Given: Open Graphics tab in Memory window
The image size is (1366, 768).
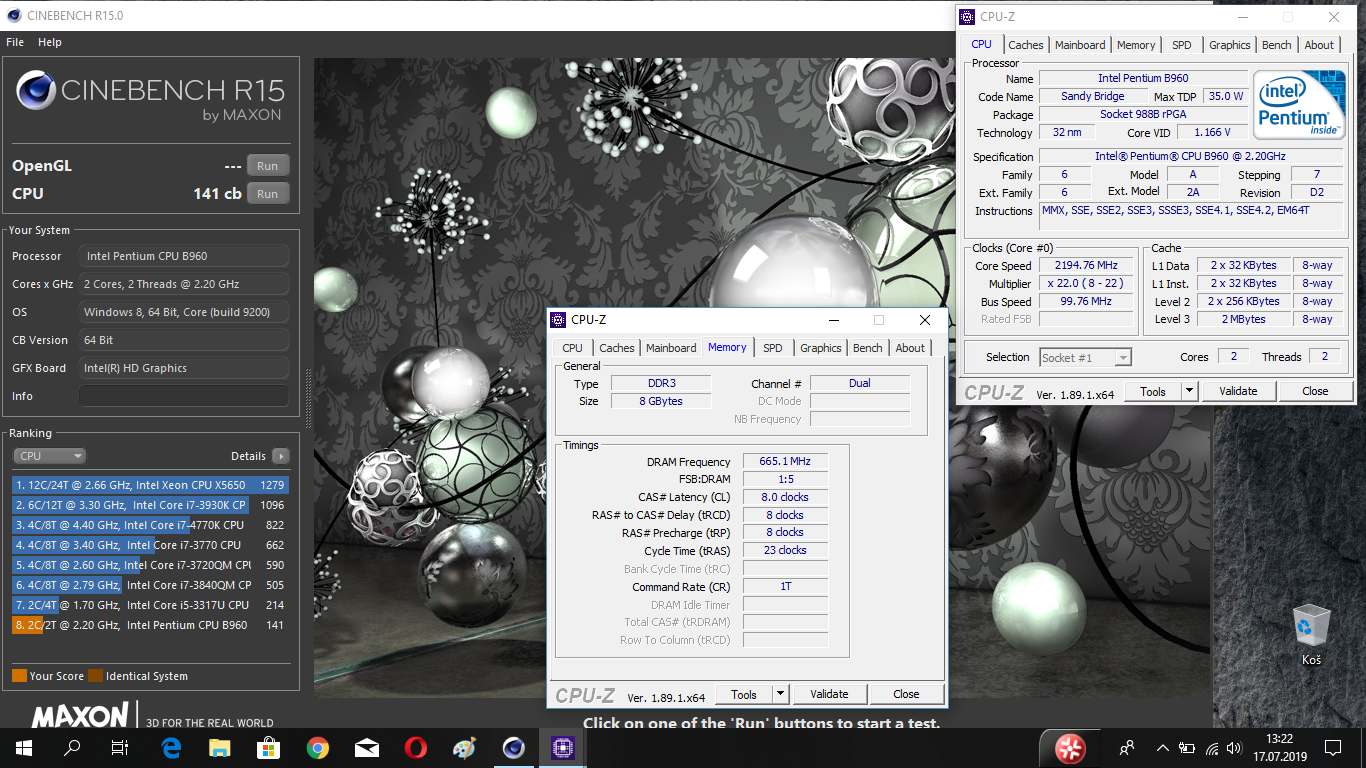Looking at the screenshot, I should pyautogui.click(x=821, y=348).
